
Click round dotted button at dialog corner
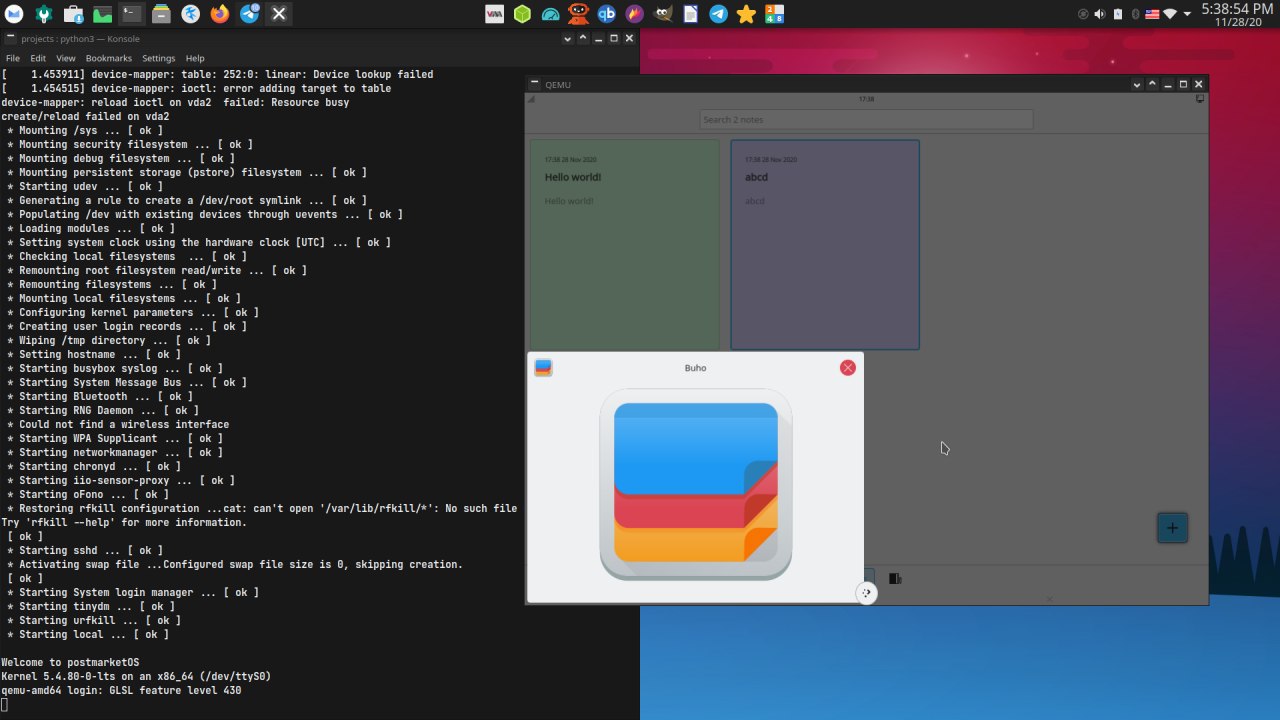tap(866, 593)
